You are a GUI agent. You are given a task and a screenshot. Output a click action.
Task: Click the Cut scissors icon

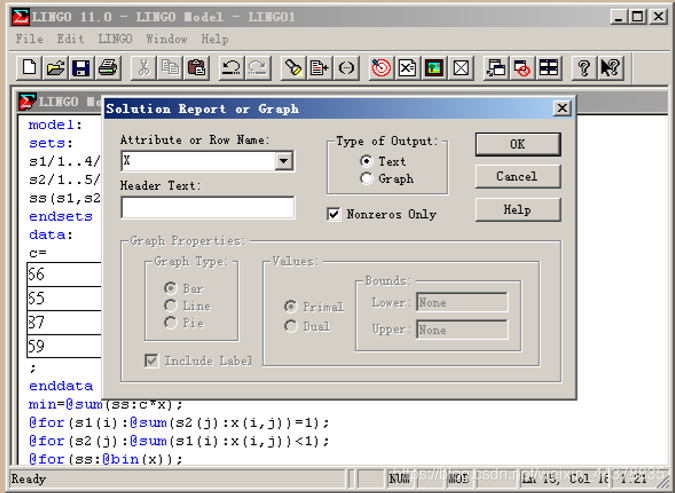[x=144, y=68]
